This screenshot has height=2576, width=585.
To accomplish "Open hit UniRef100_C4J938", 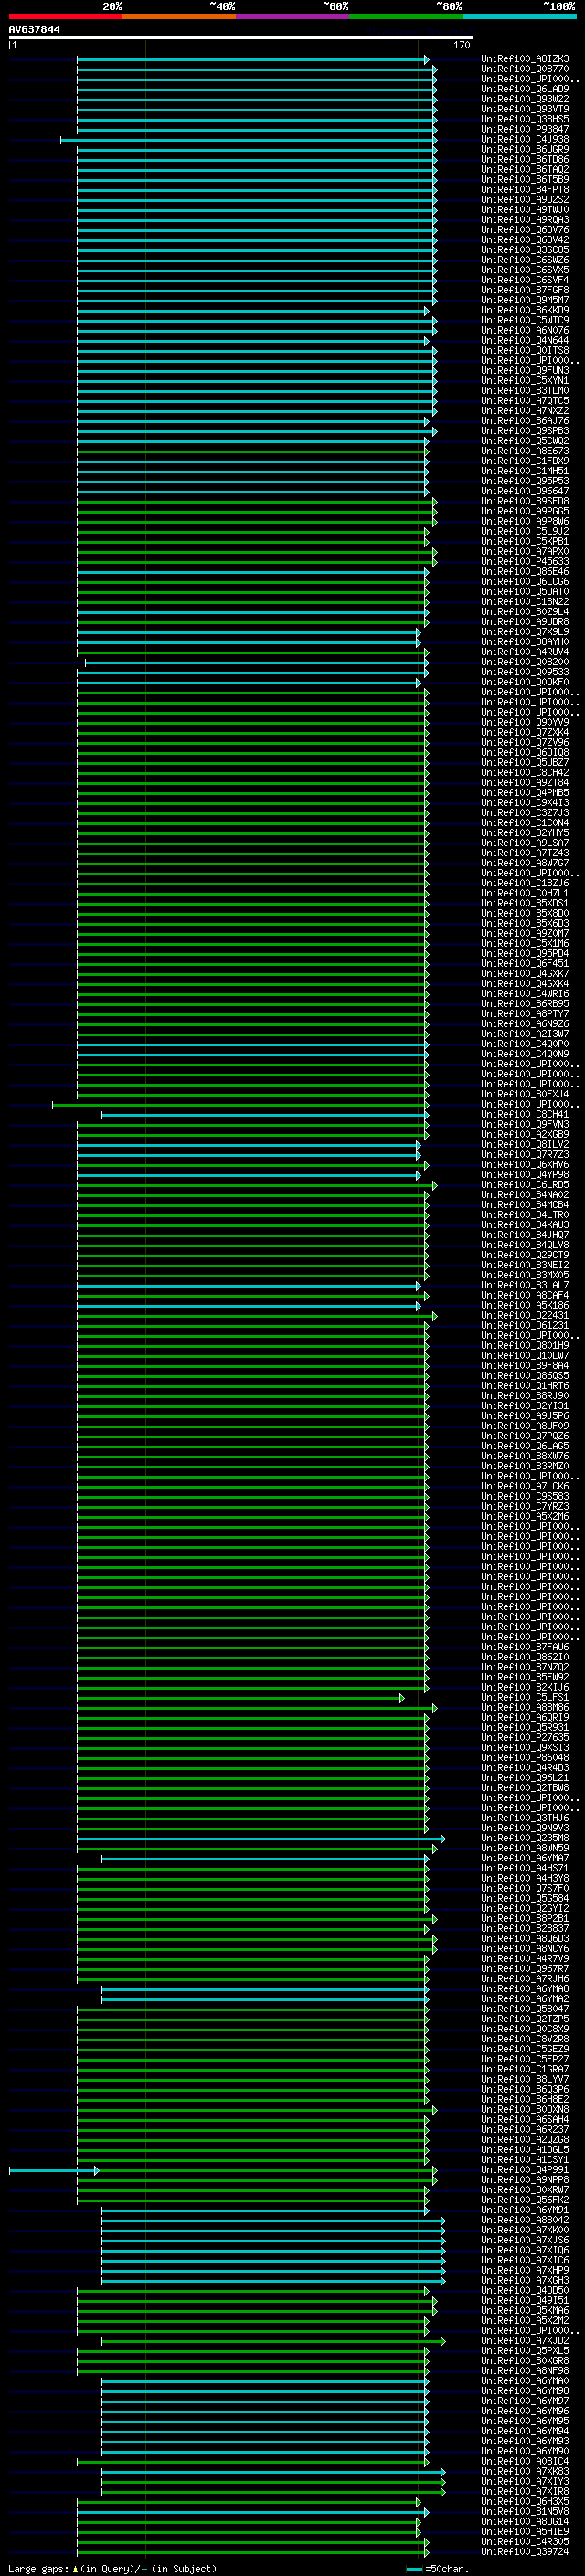I will click(525, 140).
